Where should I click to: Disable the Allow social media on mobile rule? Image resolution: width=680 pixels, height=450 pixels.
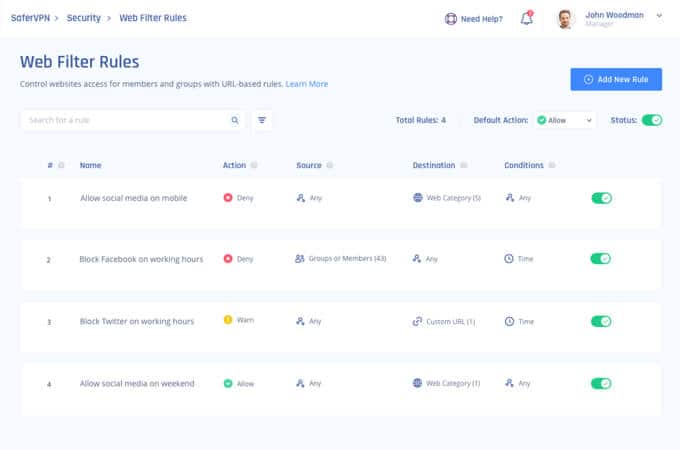[x=602, y=198]
